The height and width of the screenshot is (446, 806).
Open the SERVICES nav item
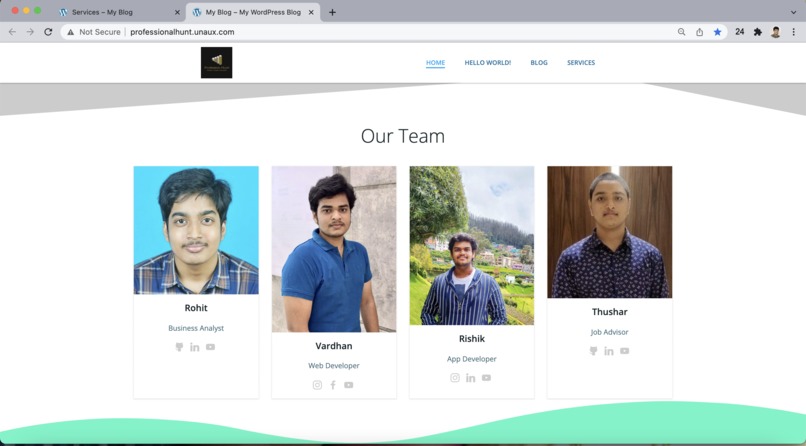point(581,63)
